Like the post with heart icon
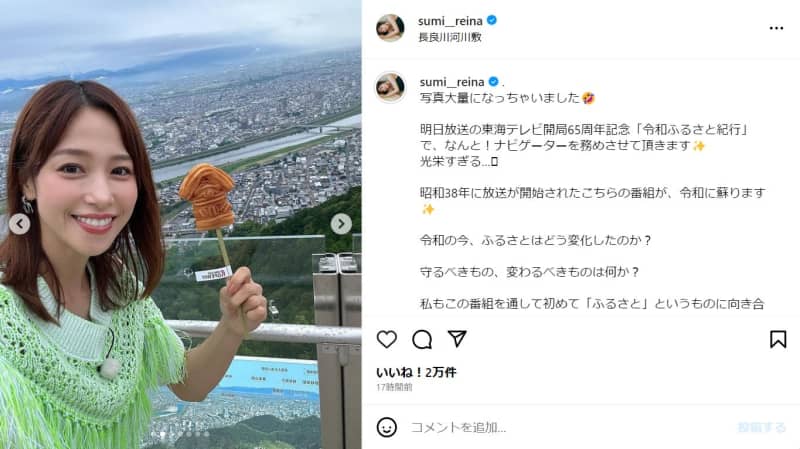Image resolution: width=800 pixels, height=449 pixels. point(387,339)
